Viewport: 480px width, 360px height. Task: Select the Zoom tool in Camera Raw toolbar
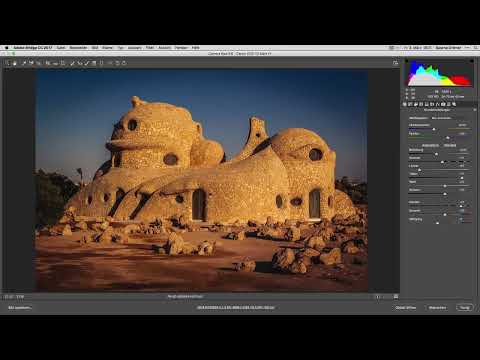(x=8, y=63)
